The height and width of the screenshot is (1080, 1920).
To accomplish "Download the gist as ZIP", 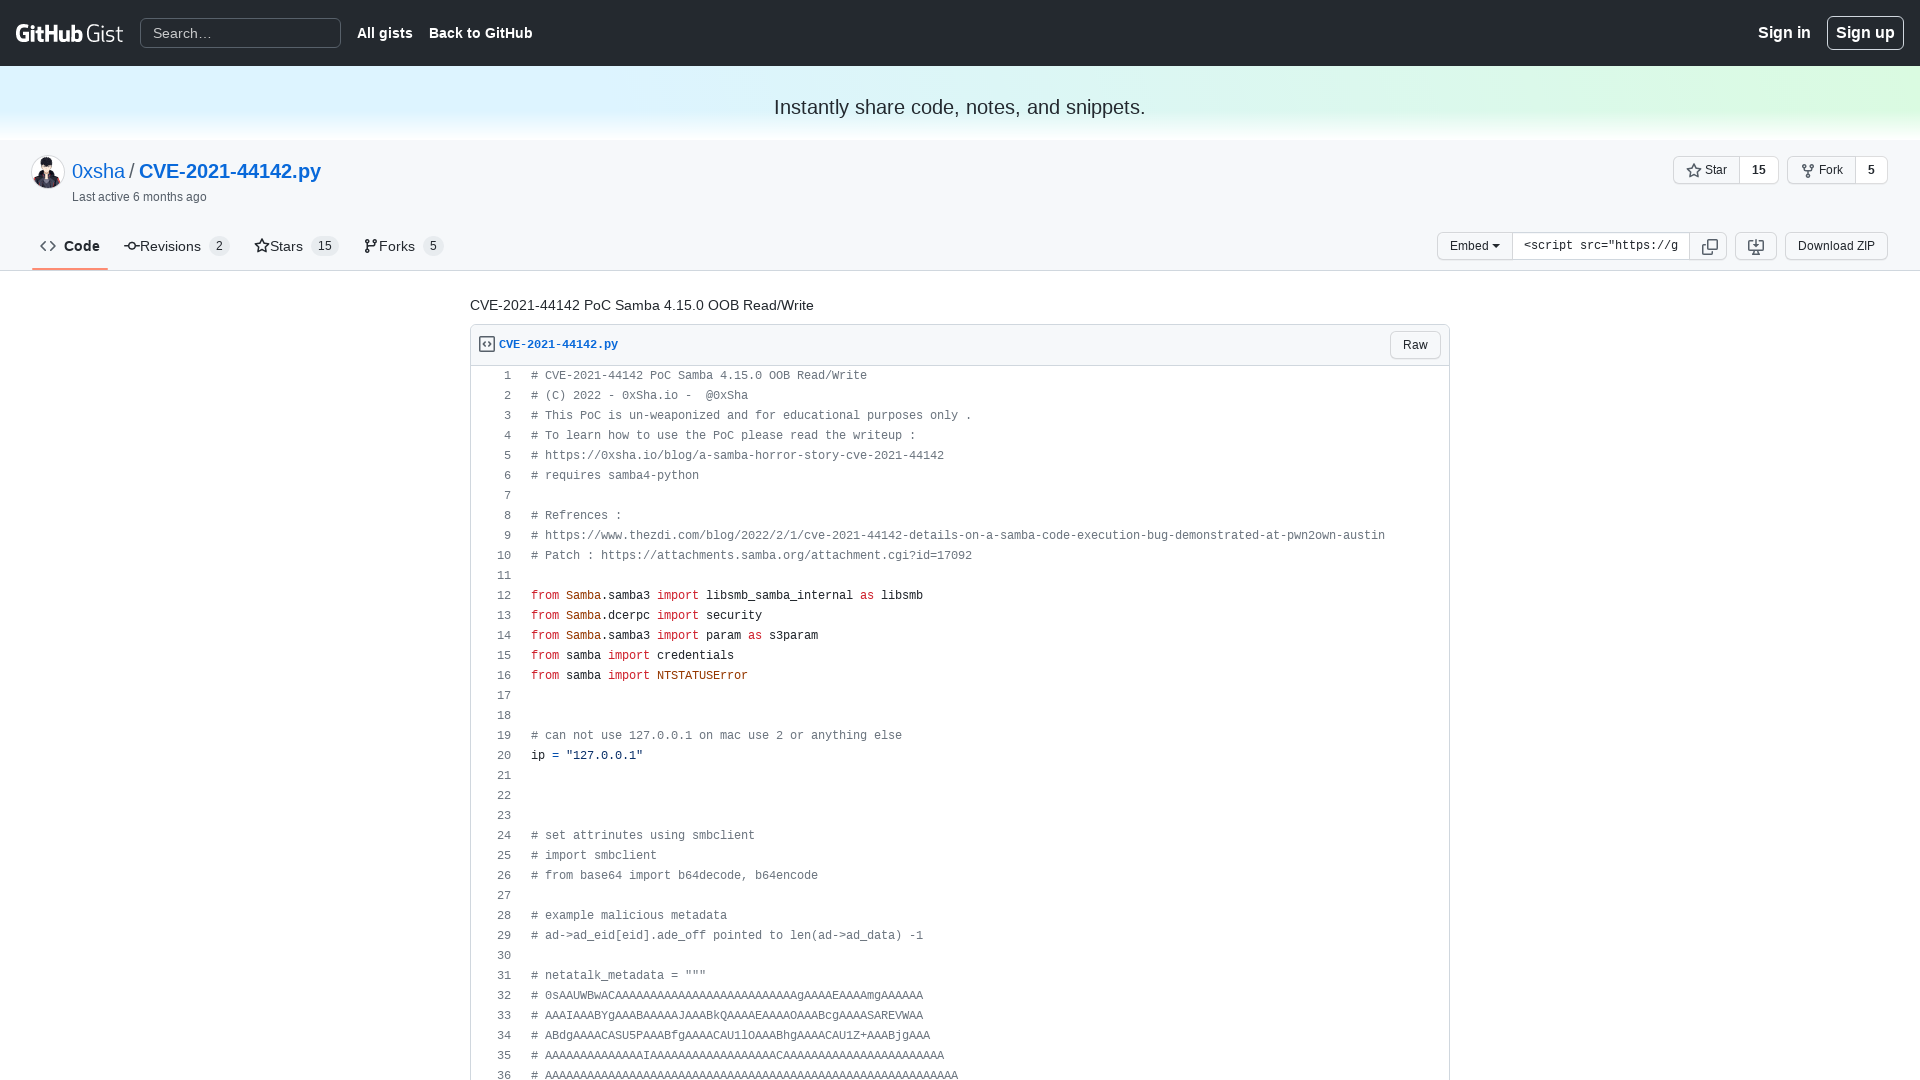I will (1836, 246).
